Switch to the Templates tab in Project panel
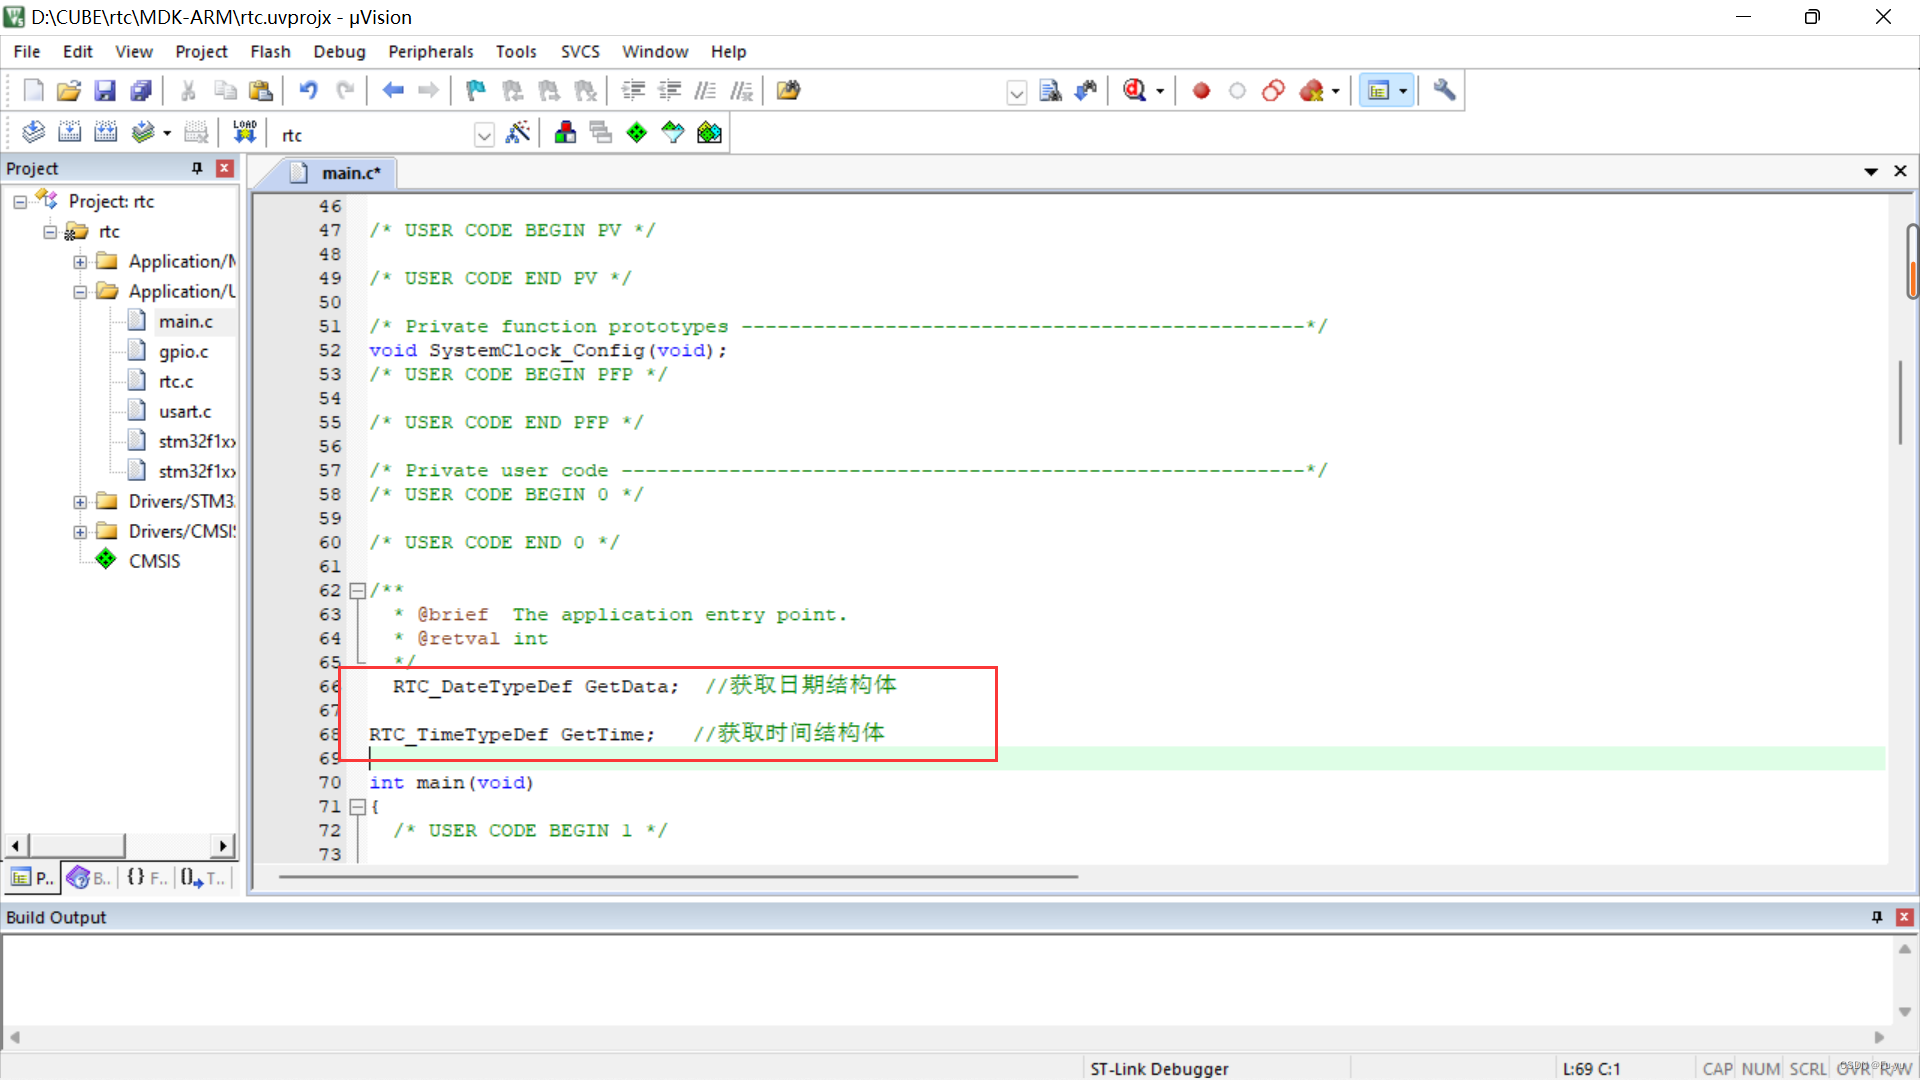The height and width of the screenshot is (1080, 1920). tap(204, 878)
